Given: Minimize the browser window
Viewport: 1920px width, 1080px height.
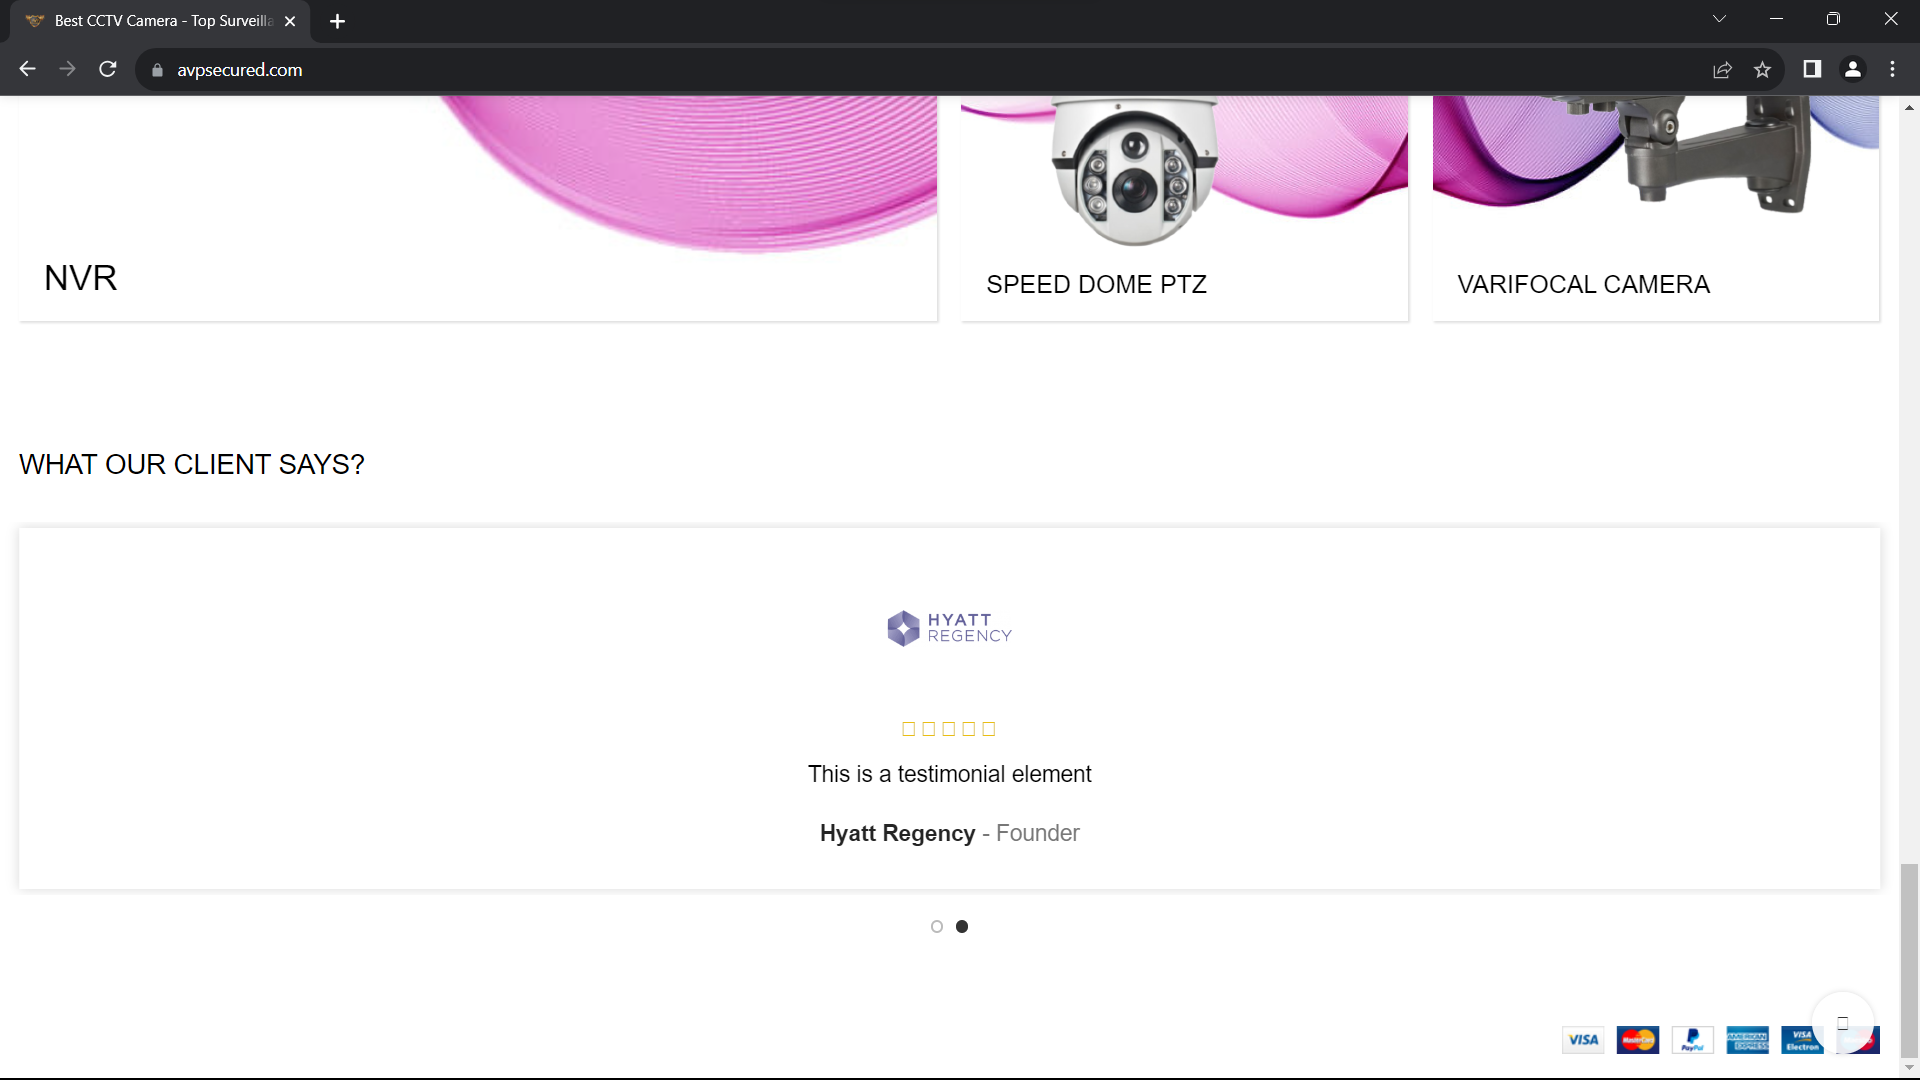Looking at the screenshot, I should [1776, 19].
